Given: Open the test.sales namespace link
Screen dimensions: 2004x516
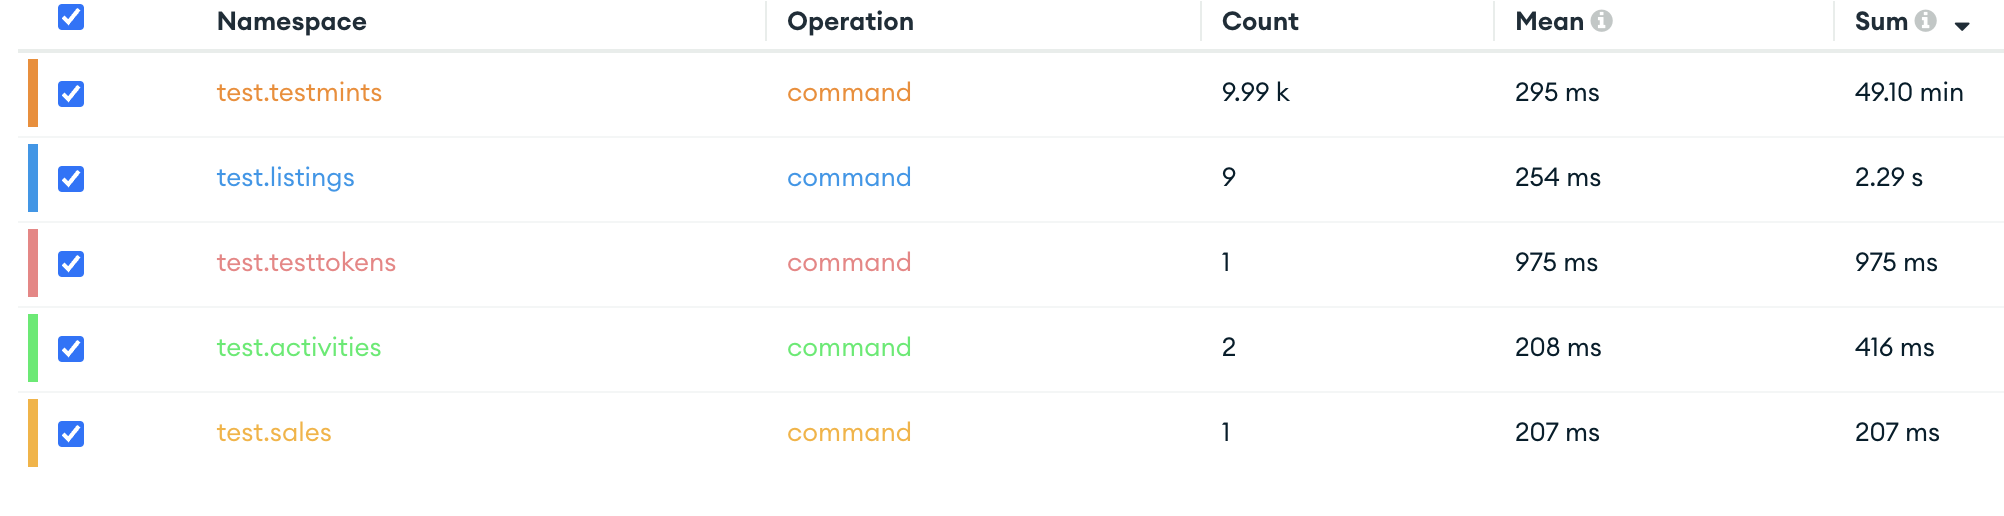Looking at the screenshot, I should point(274,433).
